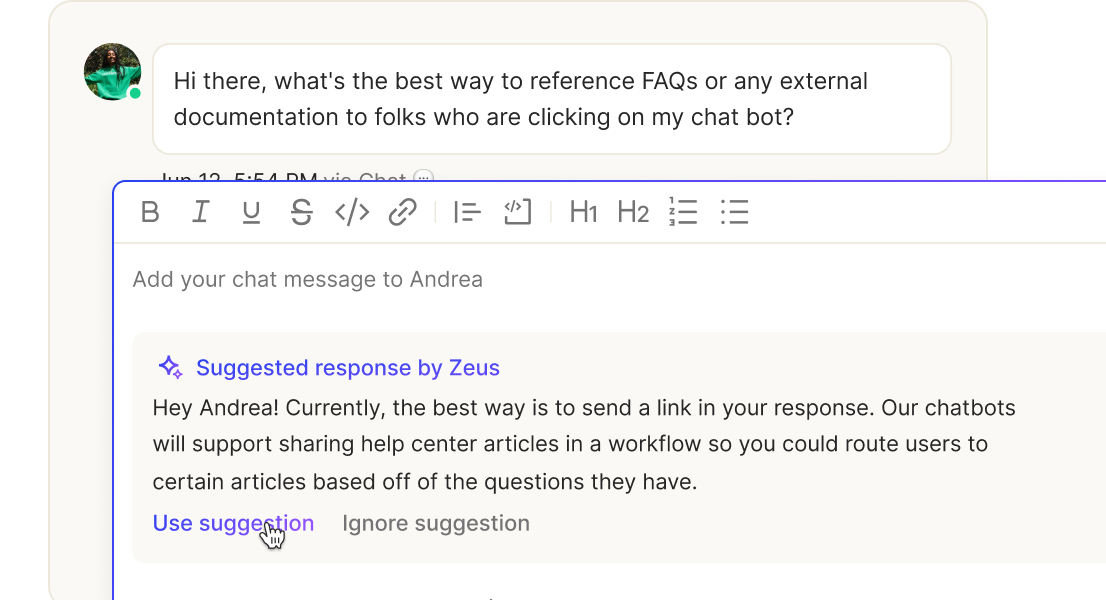
Task: Open Andrea's profile avatar
Action: (x=112, y=72)
